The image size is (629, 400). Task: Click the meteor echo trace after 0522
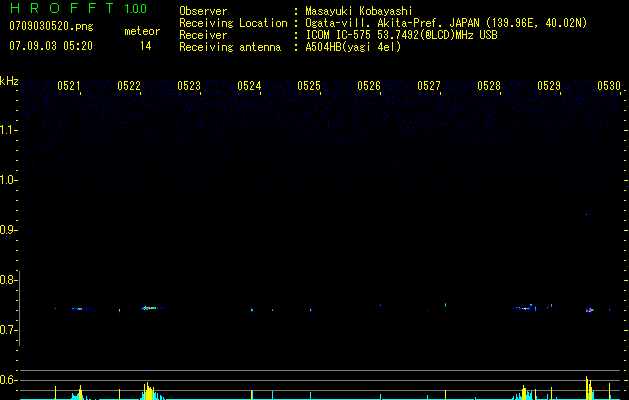click(x=152, y=308)
